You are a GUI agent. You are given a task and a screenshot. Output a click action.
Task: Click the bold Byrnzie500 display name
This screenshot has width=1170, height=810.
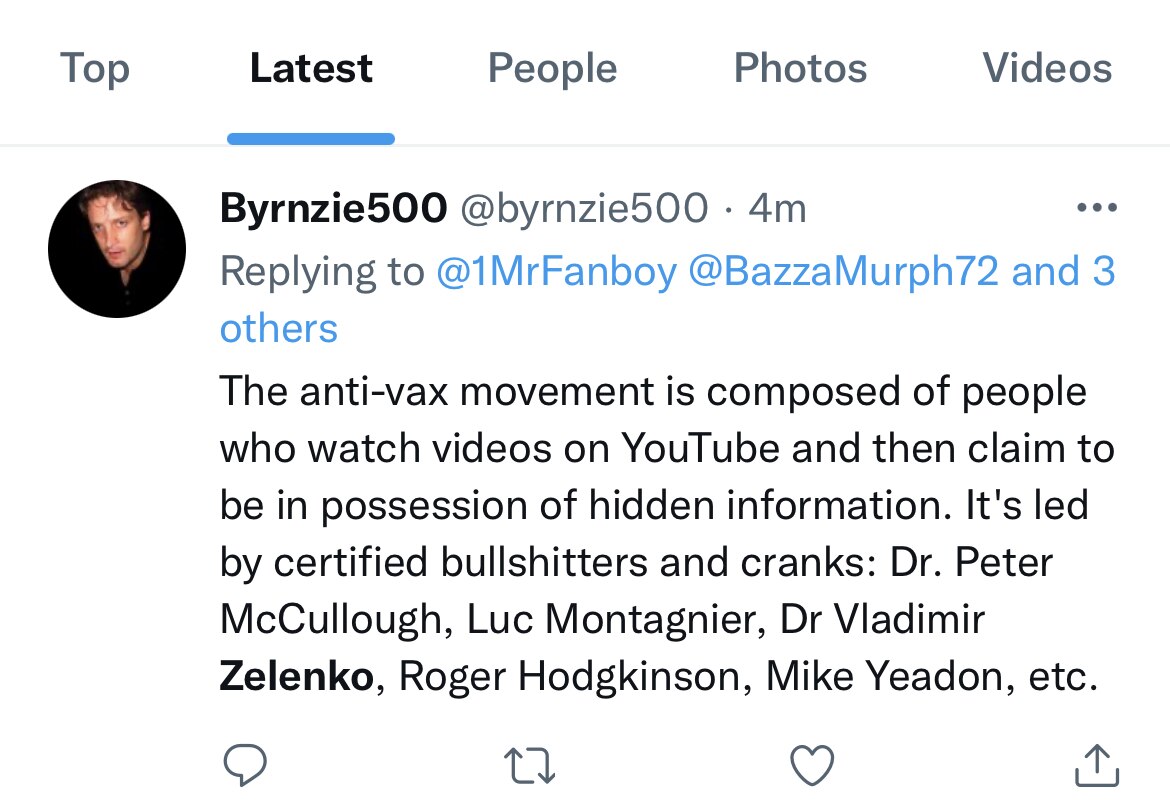[333, 209]
